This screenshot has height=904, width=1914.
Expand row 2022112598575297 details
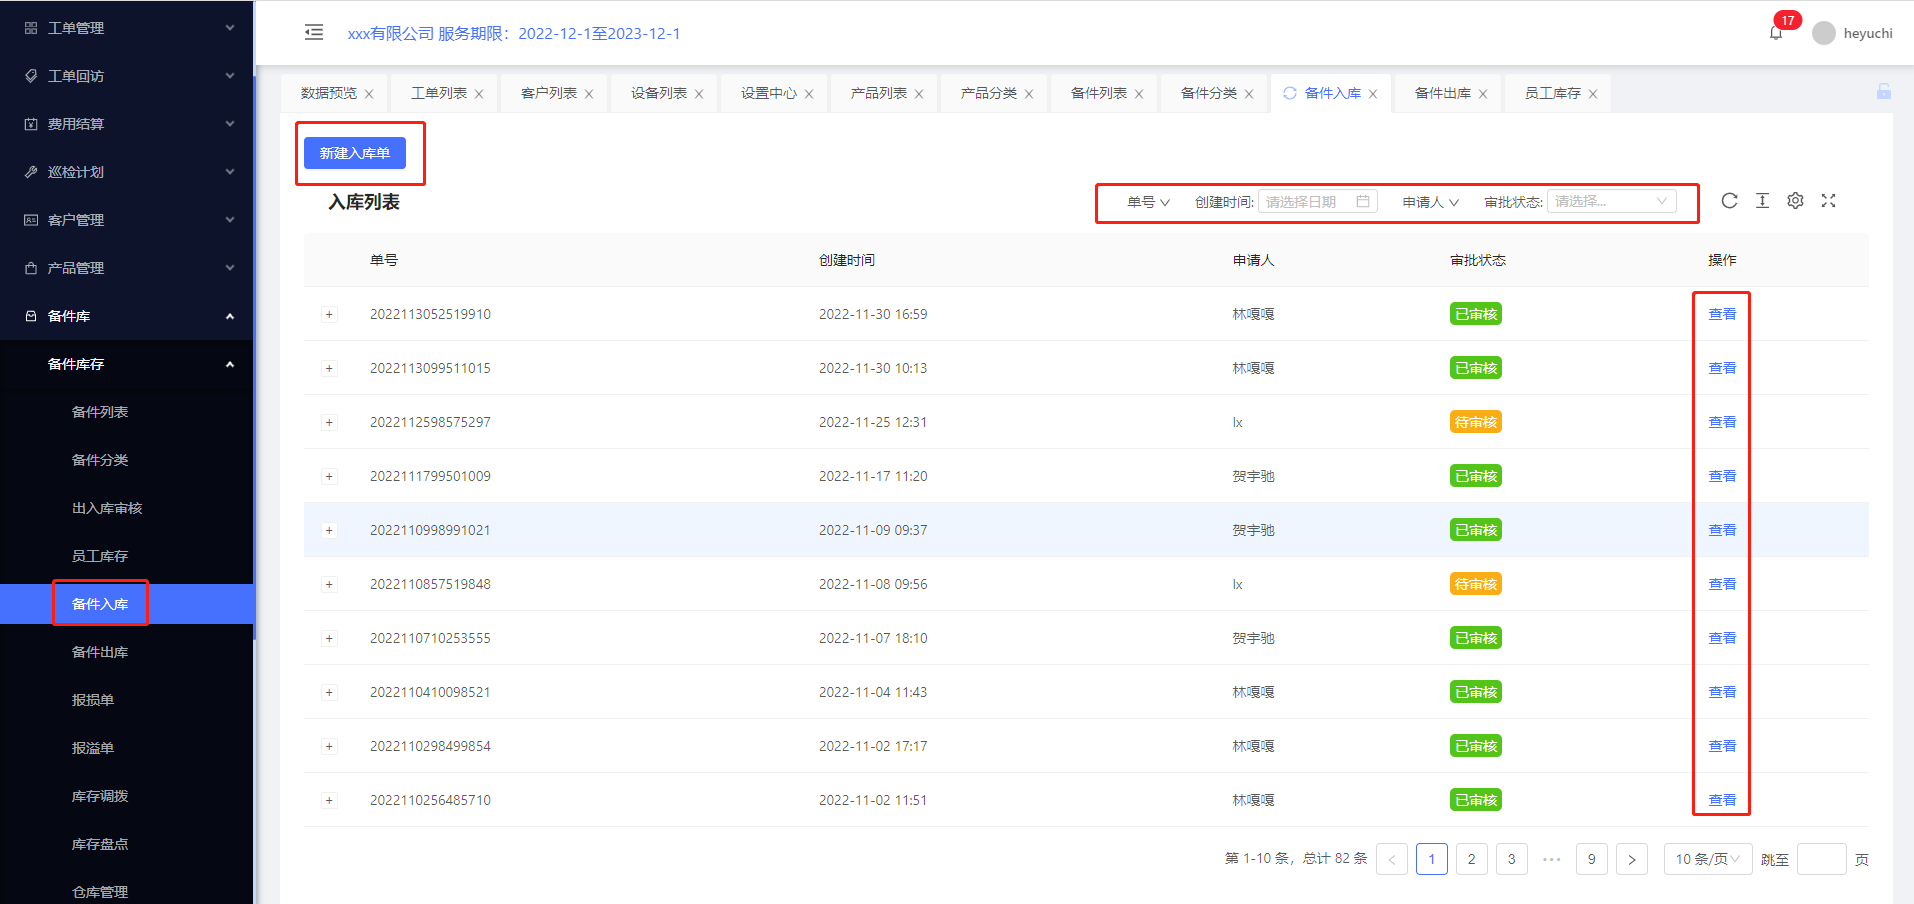tap(329, 422)
